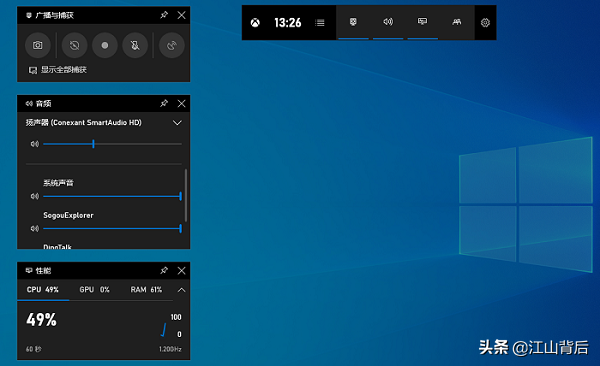This screenshot has width=600, height=366.
Task: Switch to the GPU tab
Action: coord(95,290)
